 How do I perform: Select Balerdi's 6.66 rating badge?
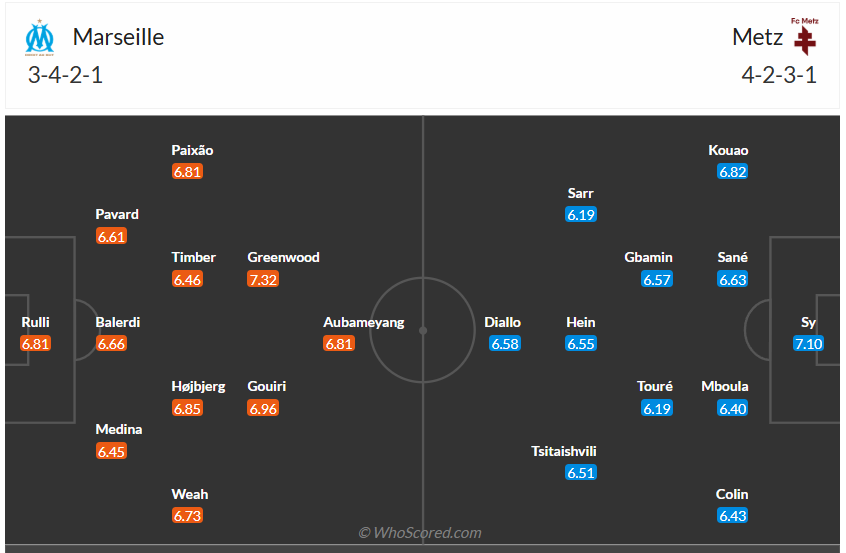pyautogui.click(x=111, y=344)
